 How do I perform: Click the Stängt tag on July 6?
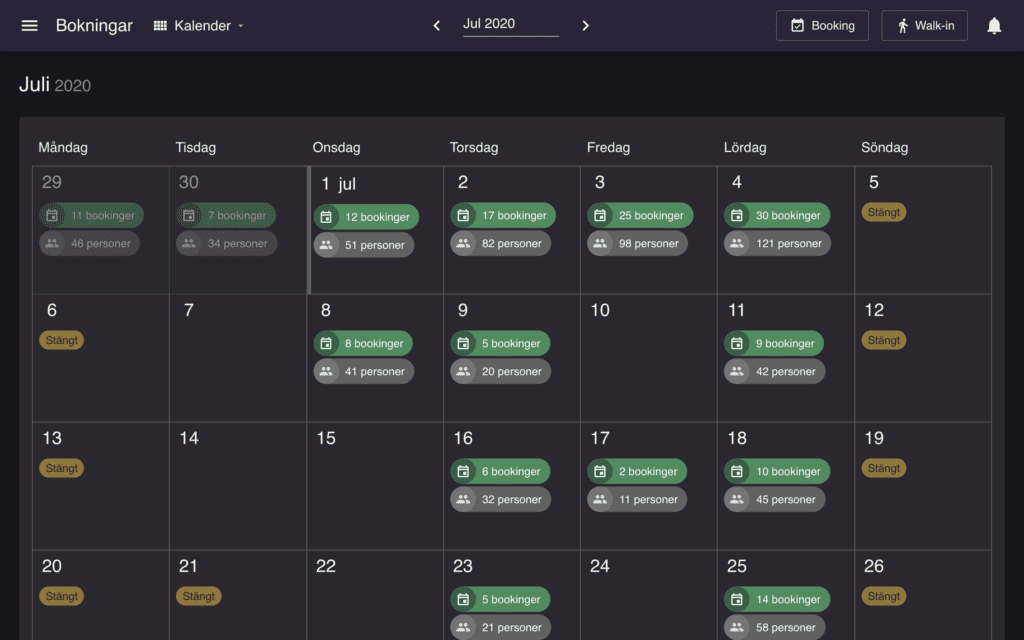click(61, 340)
